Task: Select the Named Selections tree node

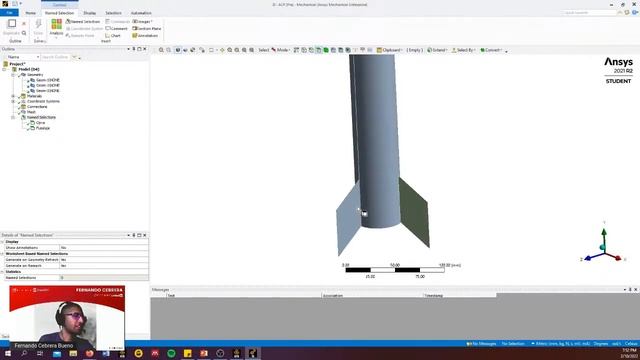Action: click(41, 117)
